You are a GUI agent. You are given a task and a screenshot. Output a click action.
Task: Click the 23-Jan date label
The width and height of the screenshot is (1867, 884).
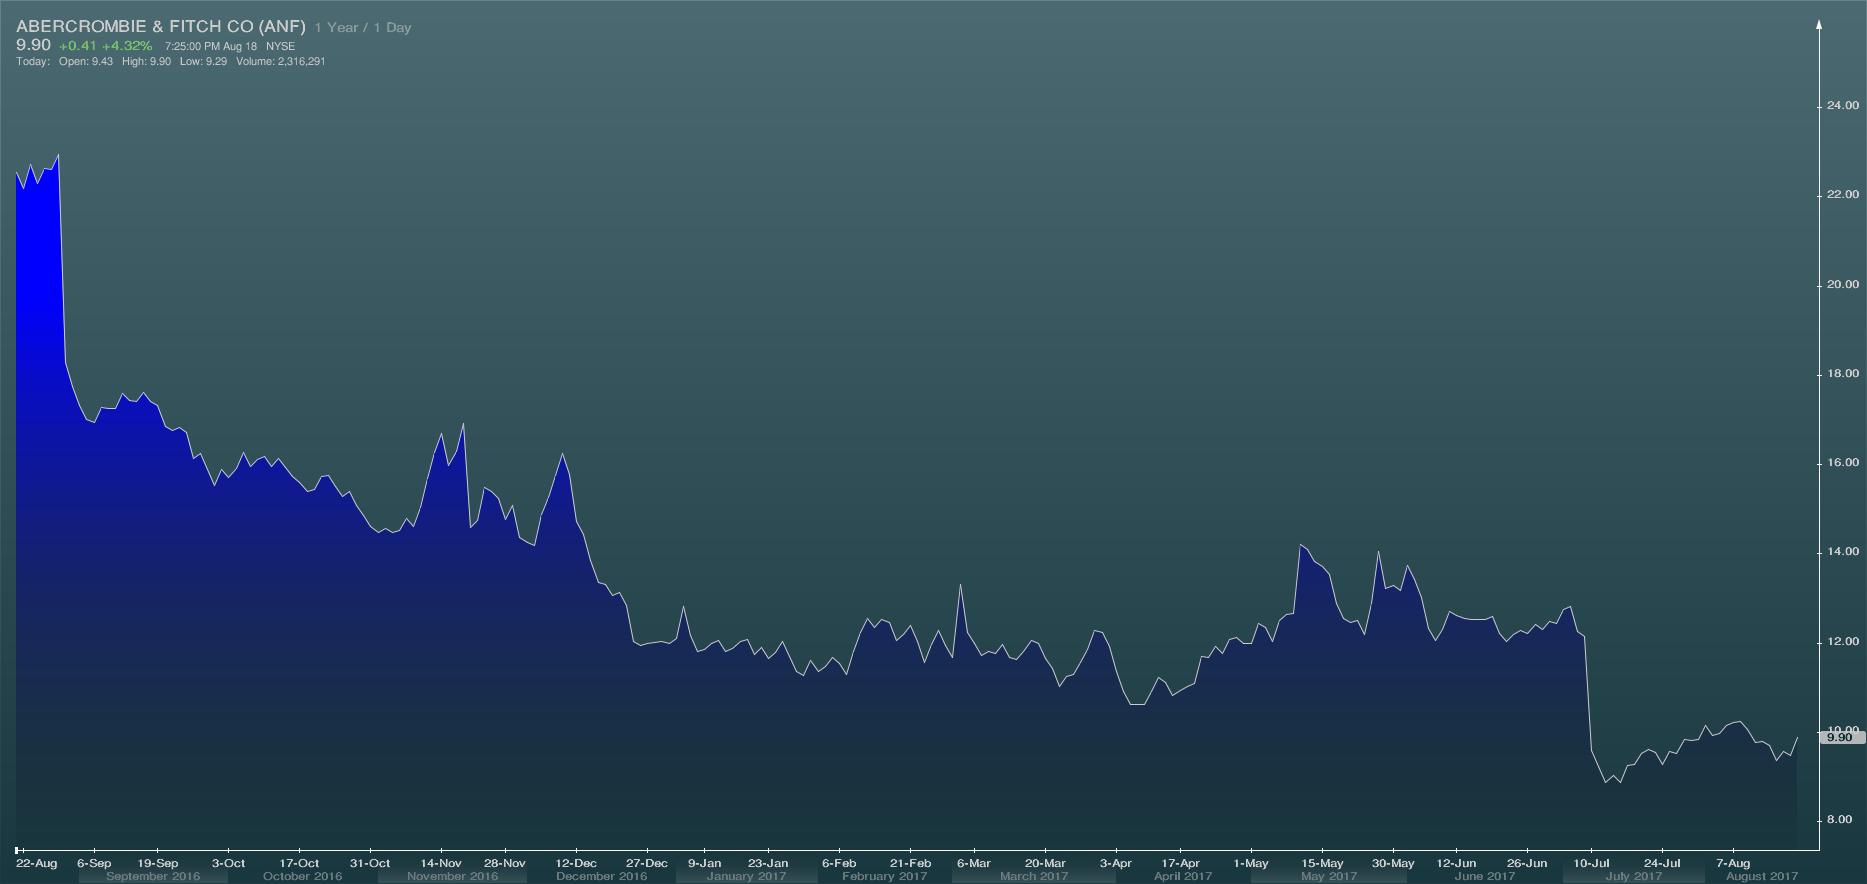click(768, 862)
